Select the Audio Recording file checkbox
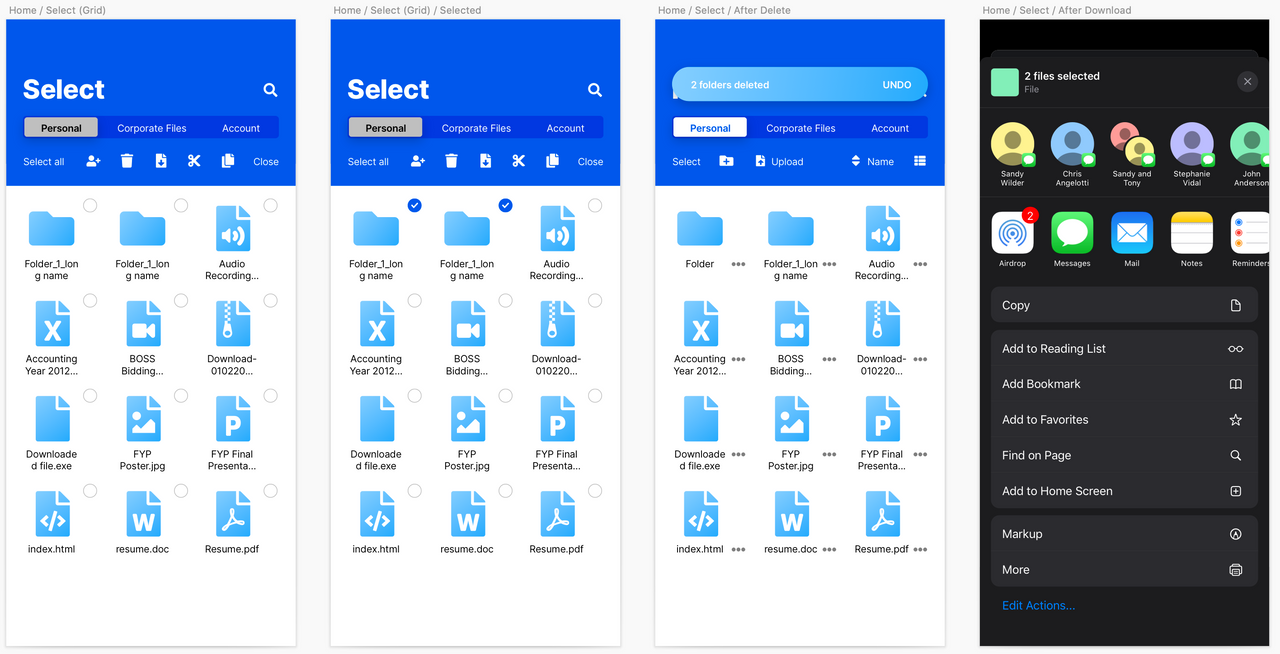This screenshot has width=1280, height=654. coord(270,205)
